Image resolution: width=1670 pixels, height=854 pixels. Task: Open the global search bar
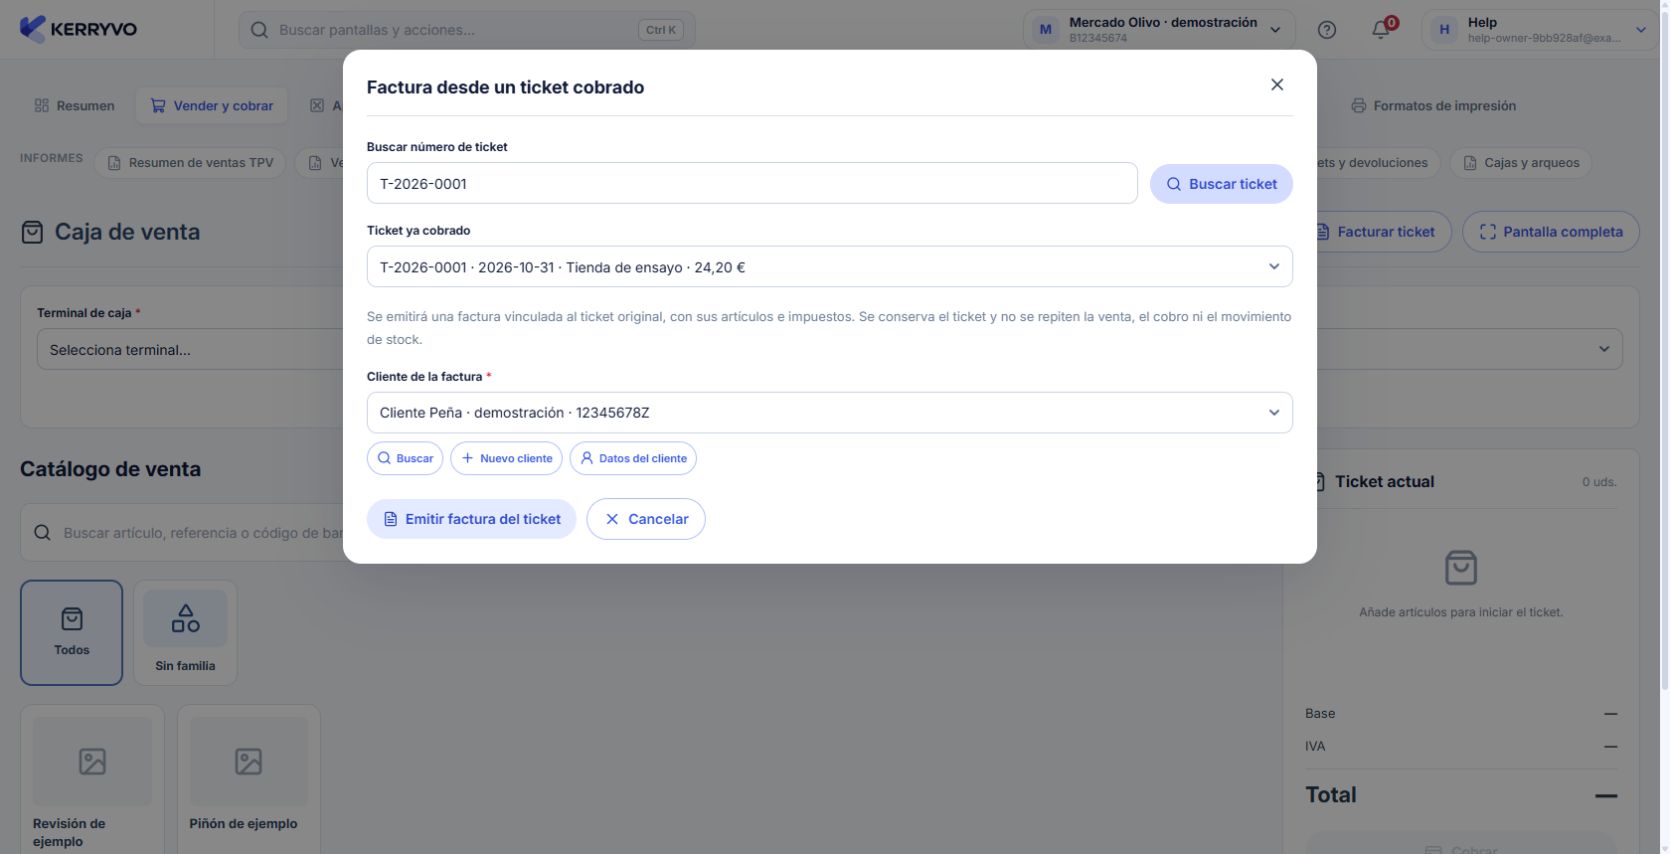pos(467,30)
